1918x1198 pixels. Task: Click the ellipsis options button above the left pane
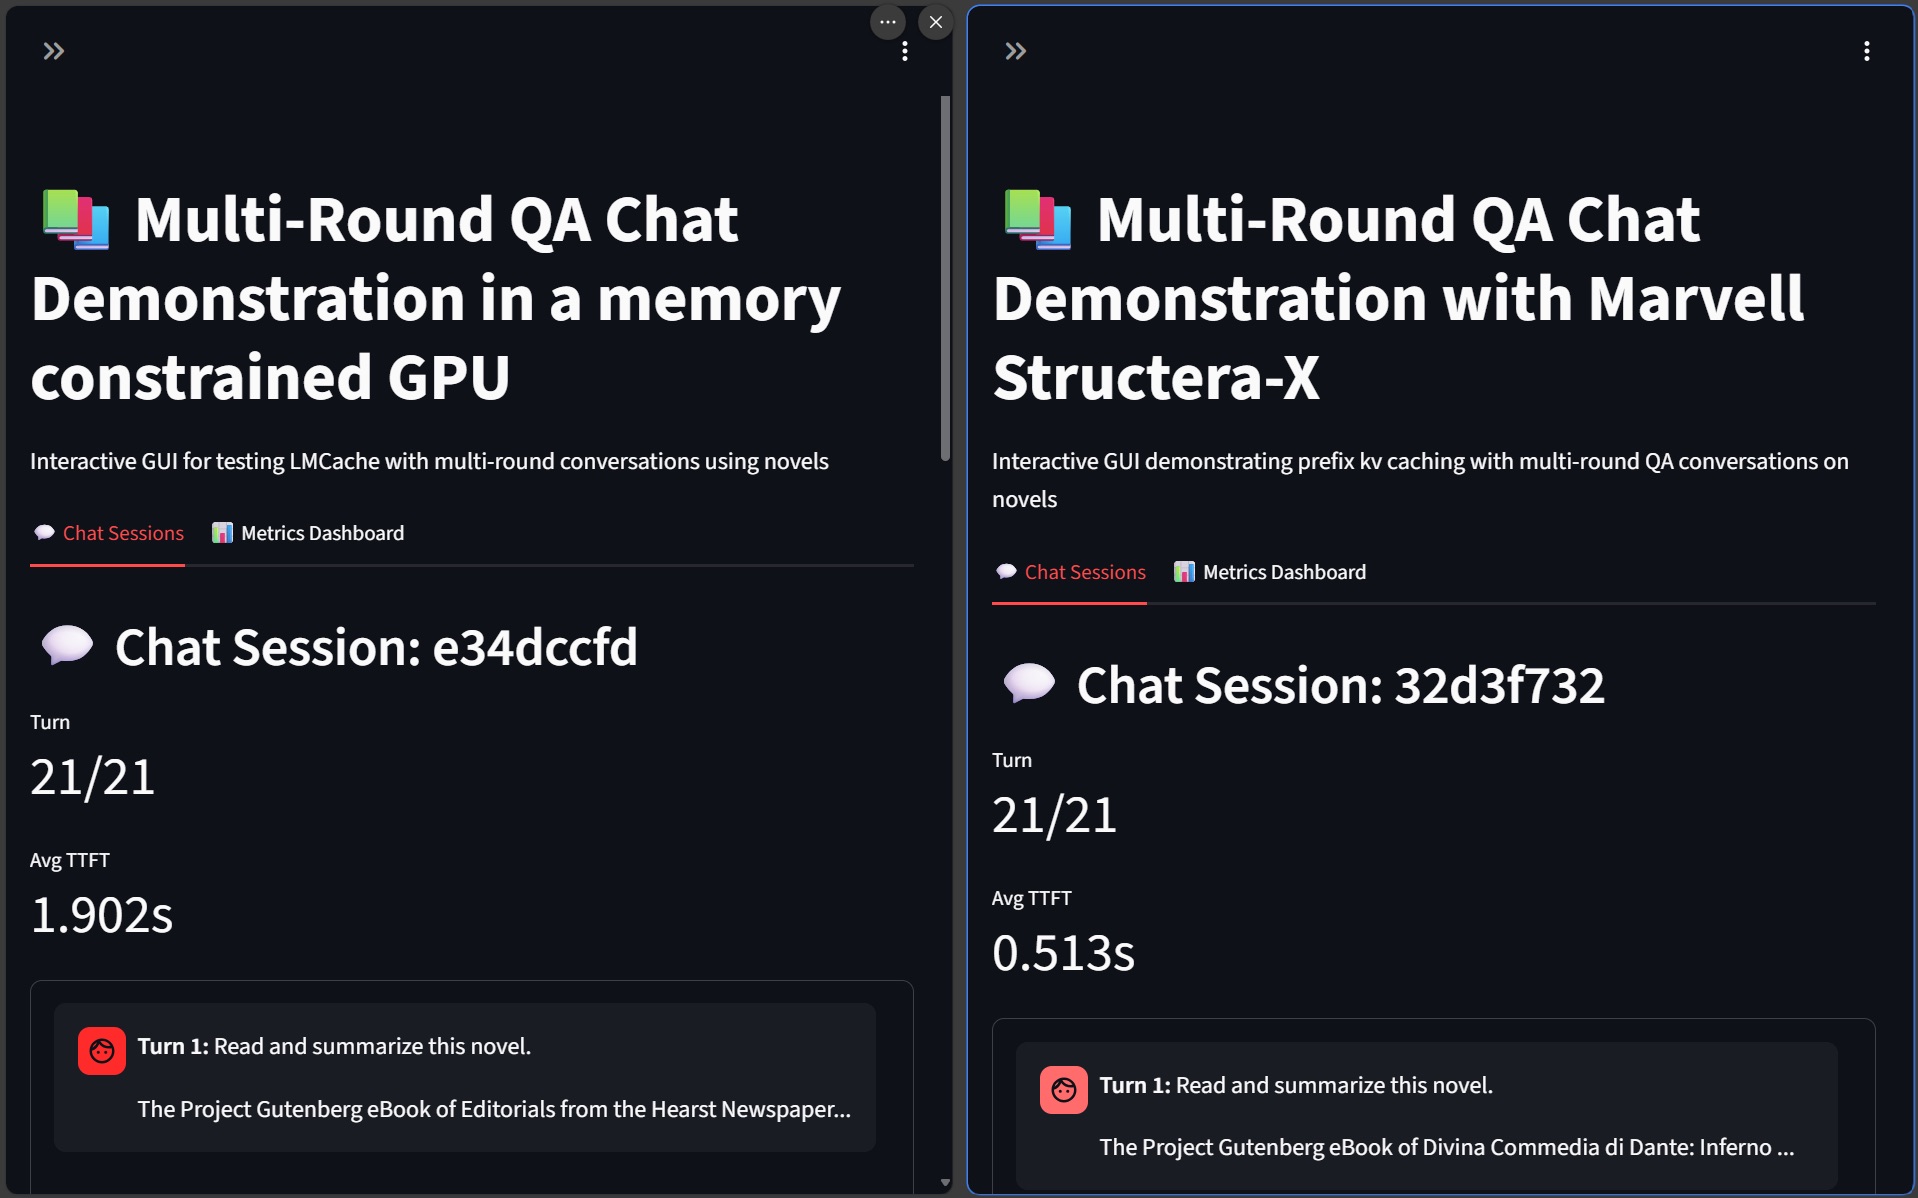pyautogui.click(x=887, y=22)
